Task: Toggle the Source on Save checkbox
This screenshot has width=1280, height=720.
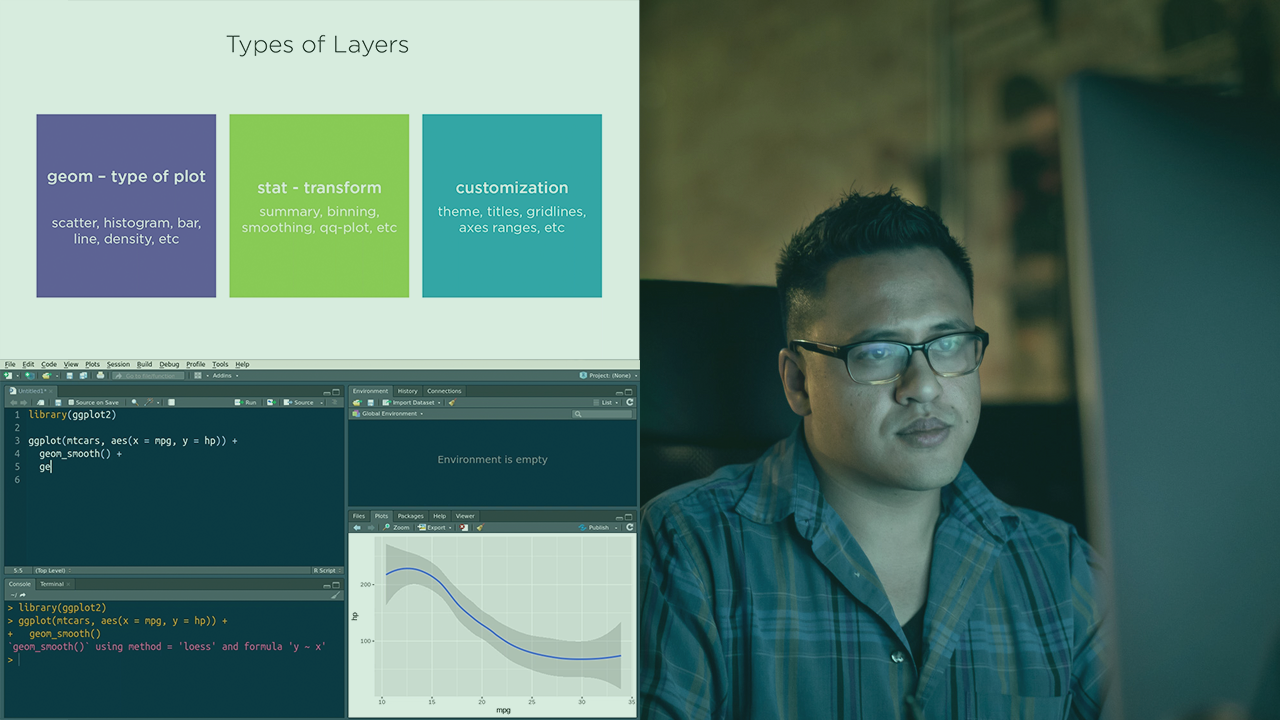Action: [x=71, y=403]
